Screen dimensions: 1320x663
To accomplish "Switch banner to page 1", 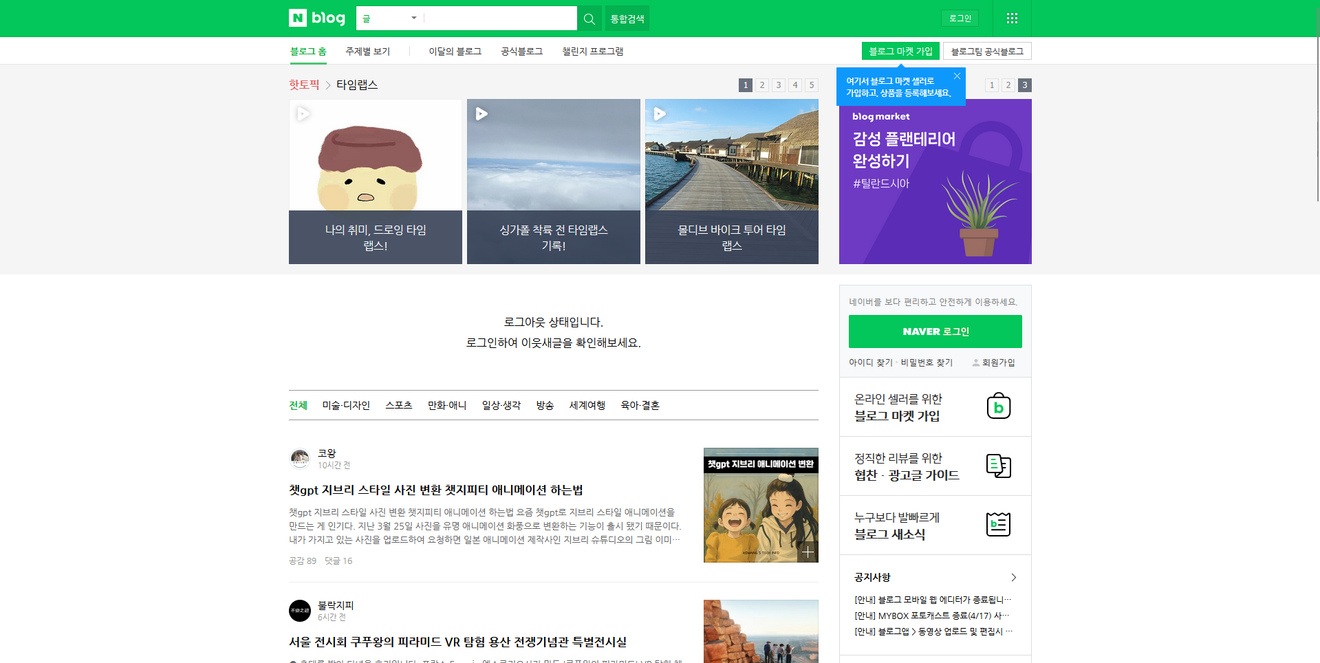I will pos(992,85).
